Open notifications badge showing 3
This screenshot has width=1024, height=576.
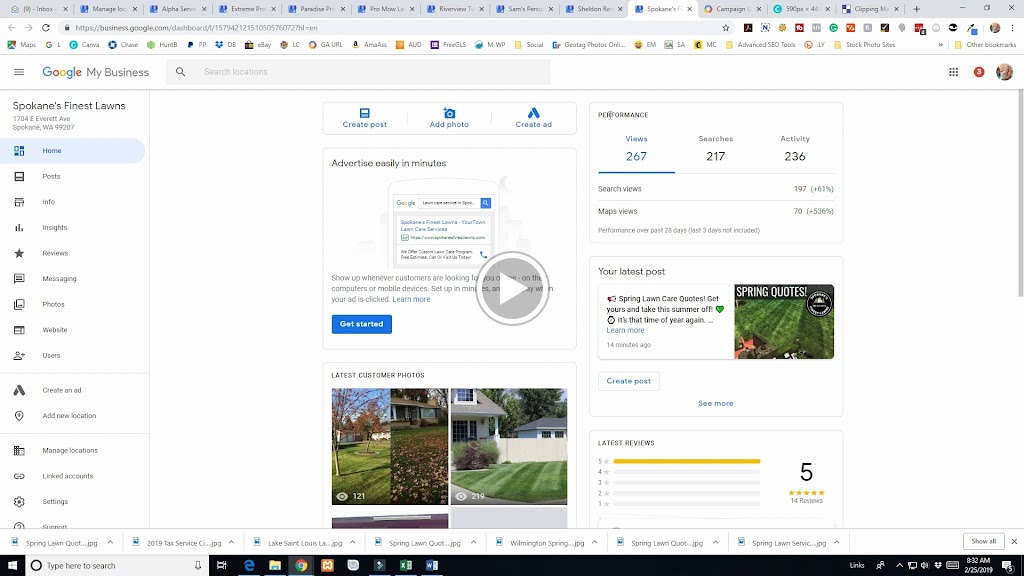click(979, 72)
